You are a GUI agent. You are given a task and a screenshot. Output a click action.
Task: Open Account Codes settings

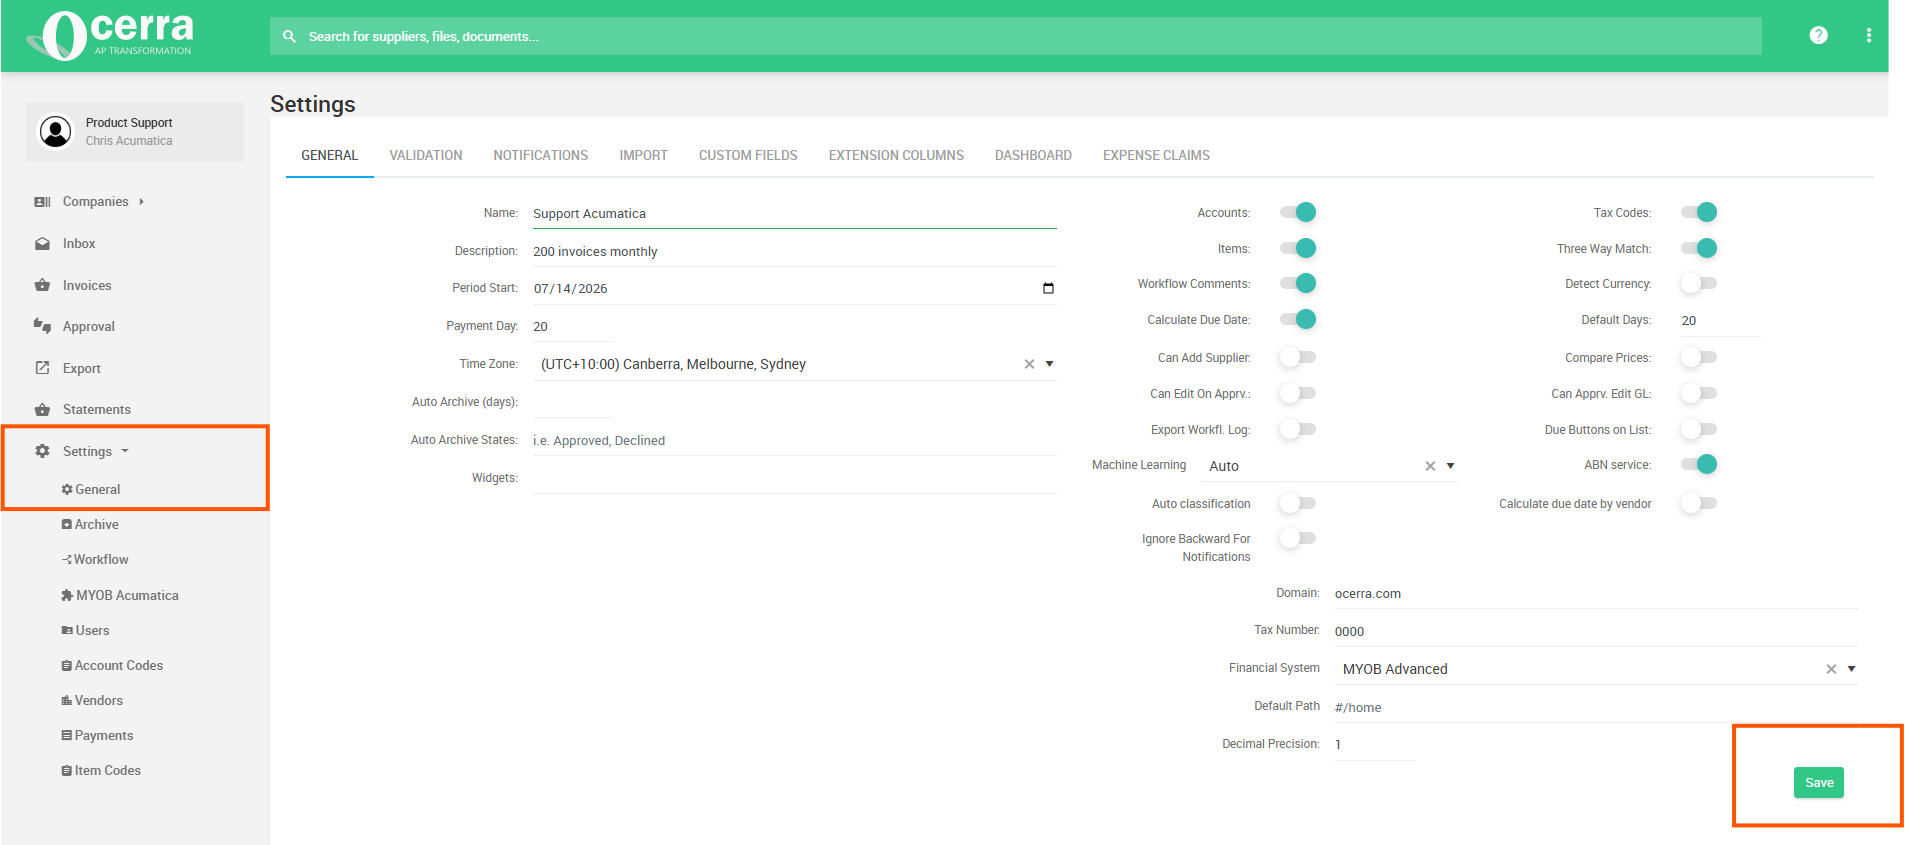coord(112,665)
